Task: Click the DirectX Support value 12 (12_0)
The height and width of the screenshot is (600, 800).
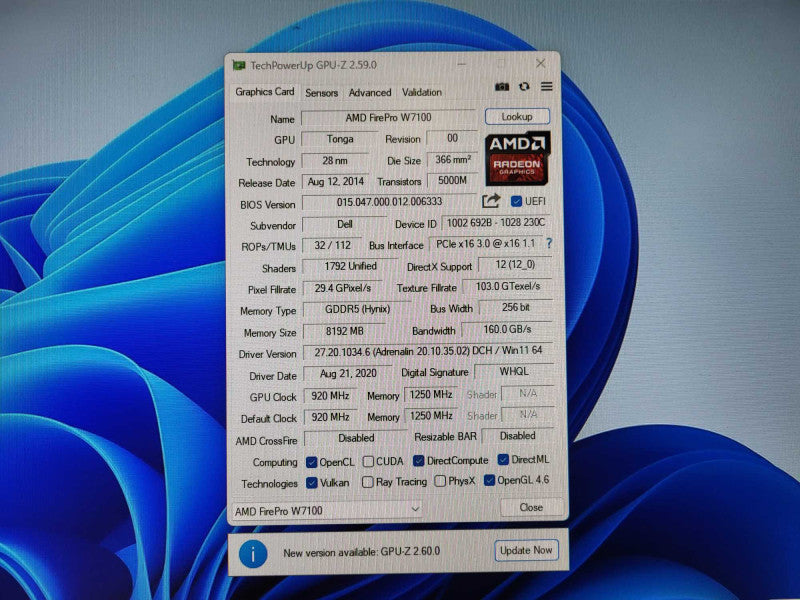Action: pos(515,264)
